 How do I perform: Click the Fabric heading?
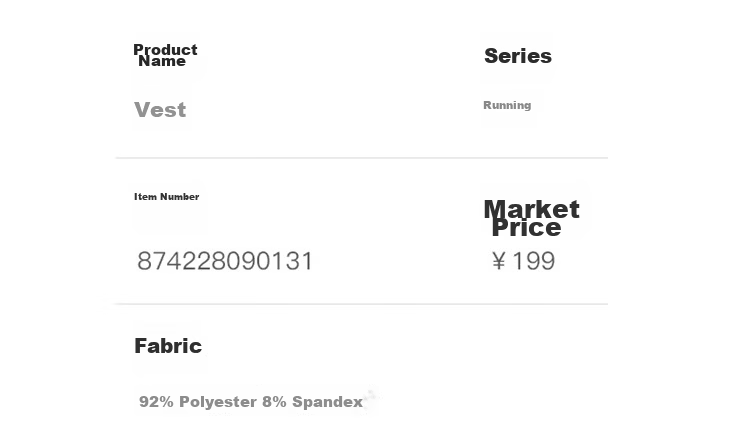[168, 346]
